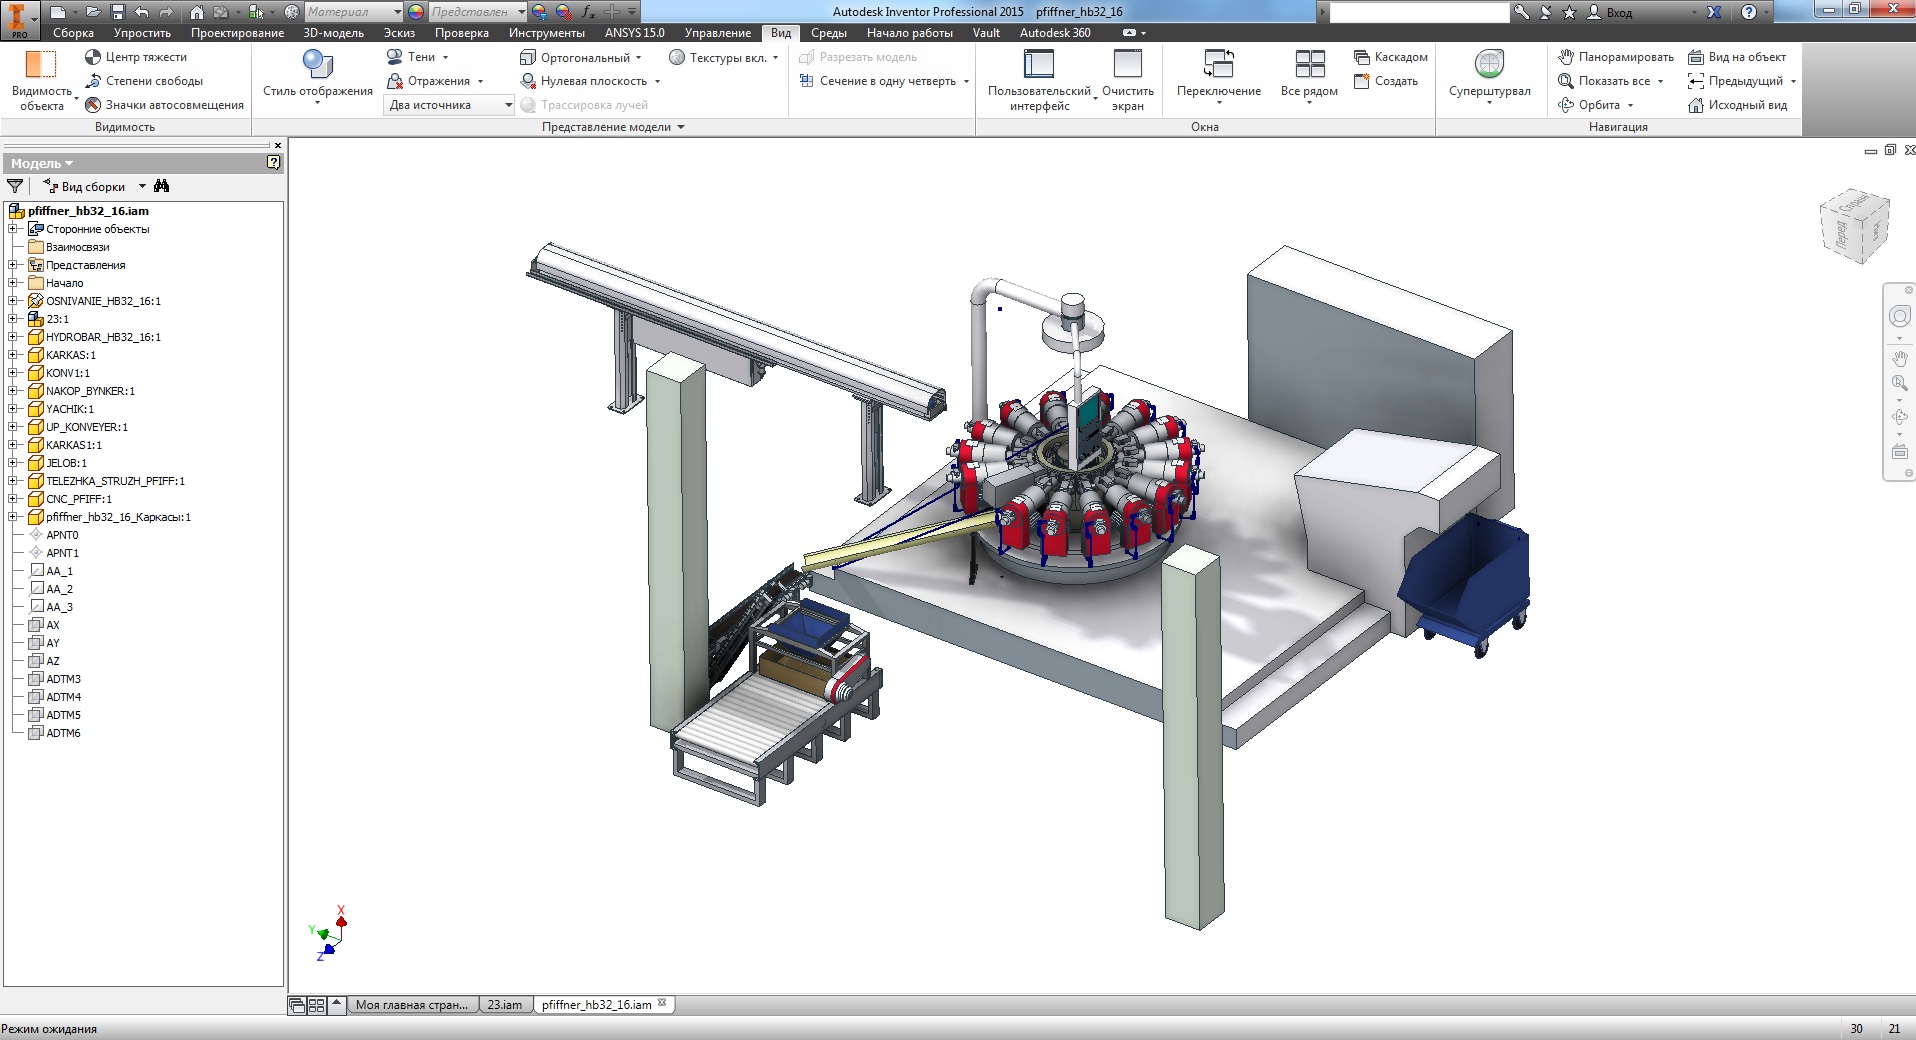Screen dimensions: 1916x1040
Task: Undo the last action
Action: (141, 12)
